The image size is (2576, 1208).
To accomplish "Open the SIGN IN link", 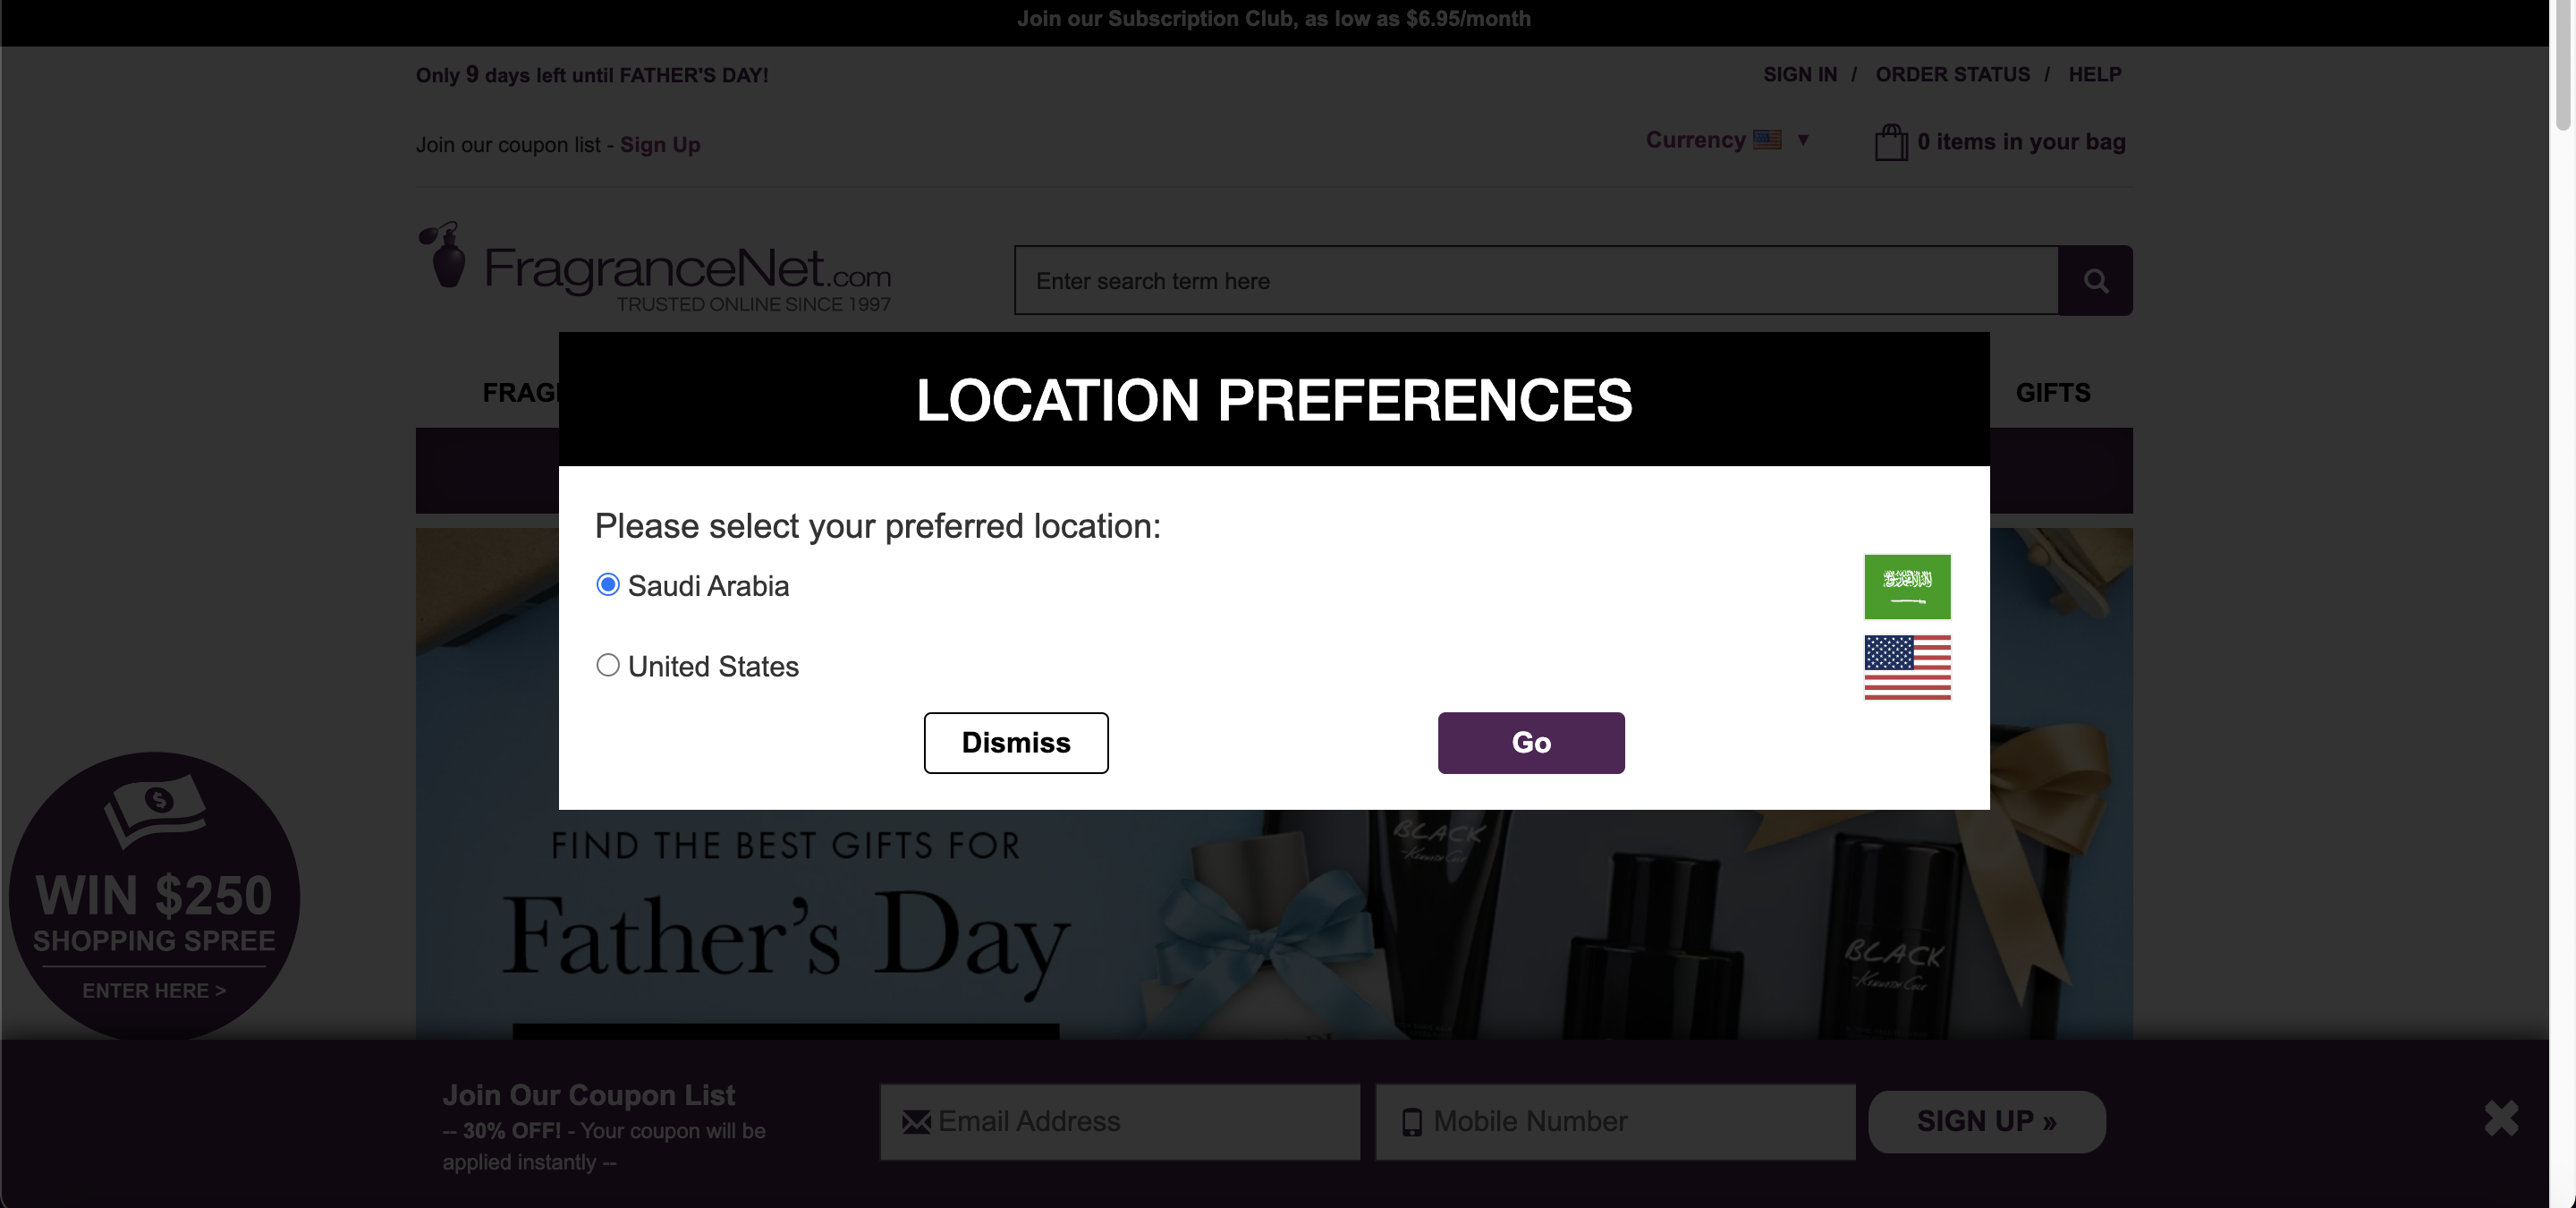I will [1800, 75].
